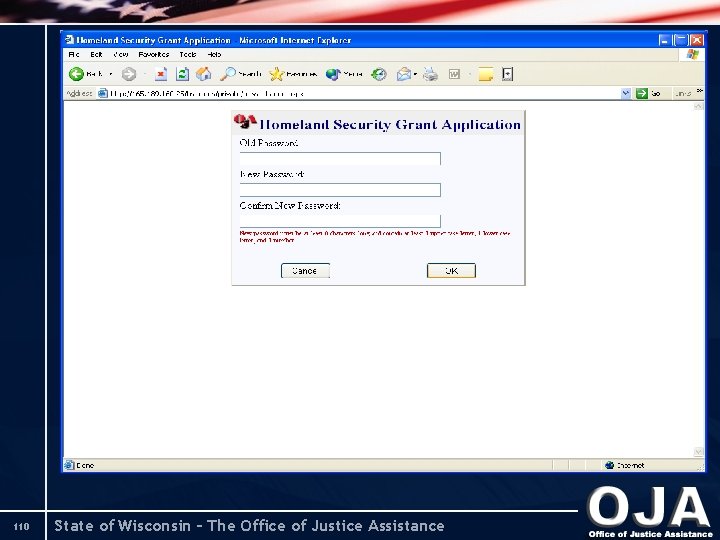Screen dimensions: 720x540
Task: Click the Internet zone globe in status bar
Action: click(610, 465)
